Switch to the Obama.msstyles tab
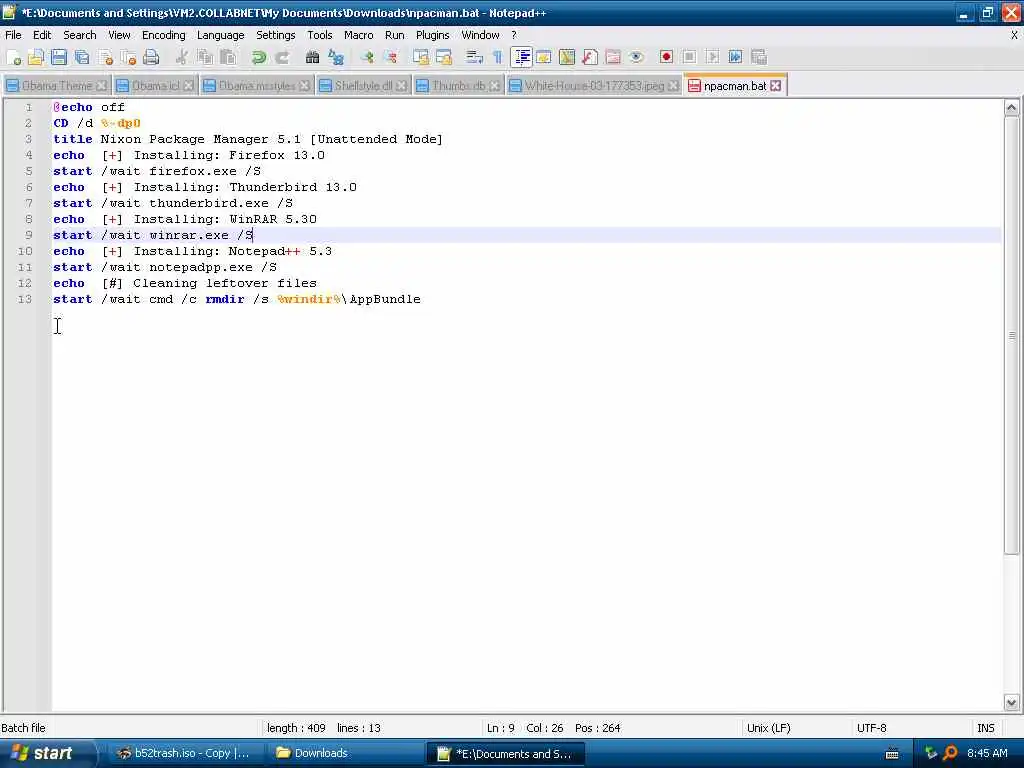This screenshot has width=1024, height=768. pyautogui.click(x=256, y=86)
